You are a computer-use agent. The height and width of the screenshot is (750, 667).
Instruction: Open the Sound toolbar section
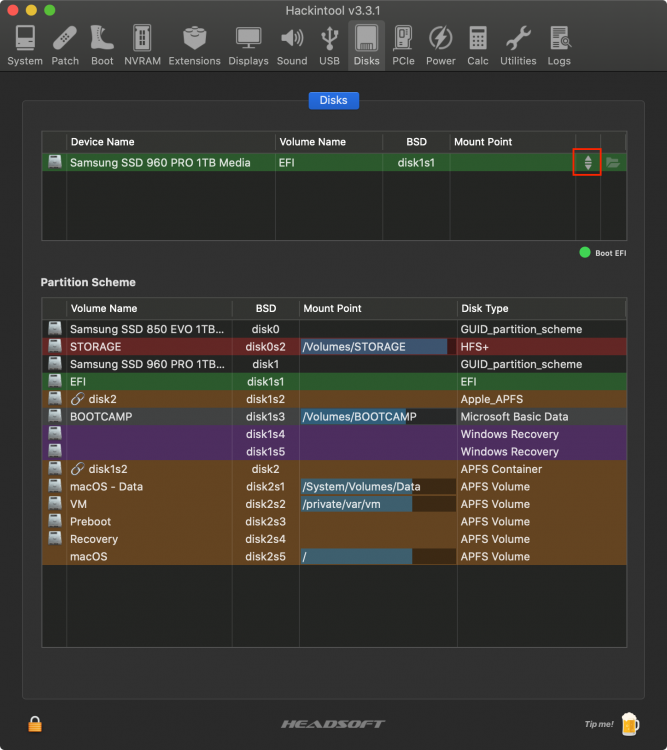pos(292,45)
